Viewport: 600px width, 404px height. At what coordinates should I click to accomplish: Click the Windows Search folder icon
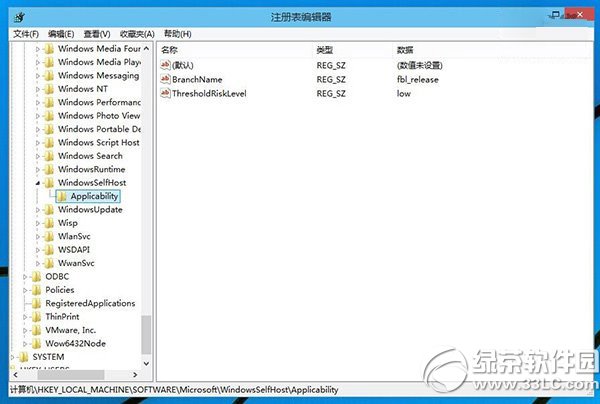[x=49, y=156]
